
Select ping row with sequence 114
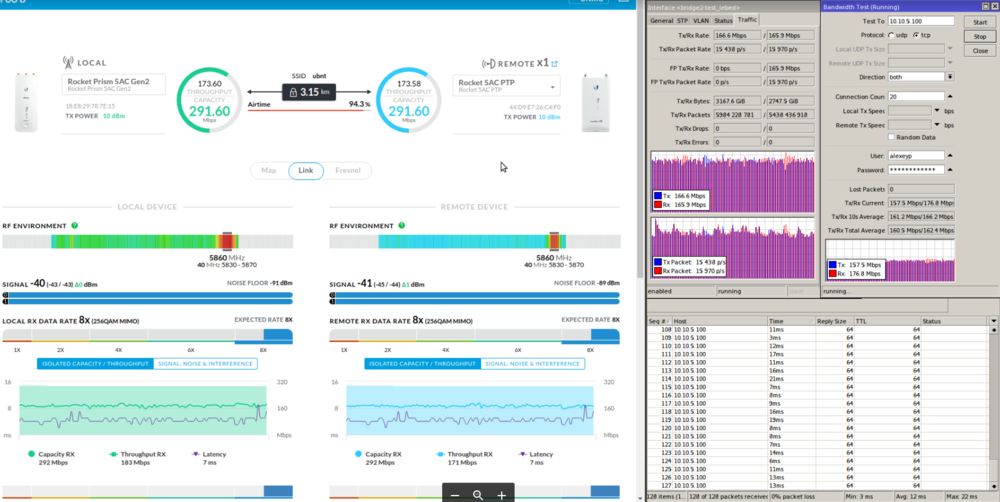coord(818,379)
